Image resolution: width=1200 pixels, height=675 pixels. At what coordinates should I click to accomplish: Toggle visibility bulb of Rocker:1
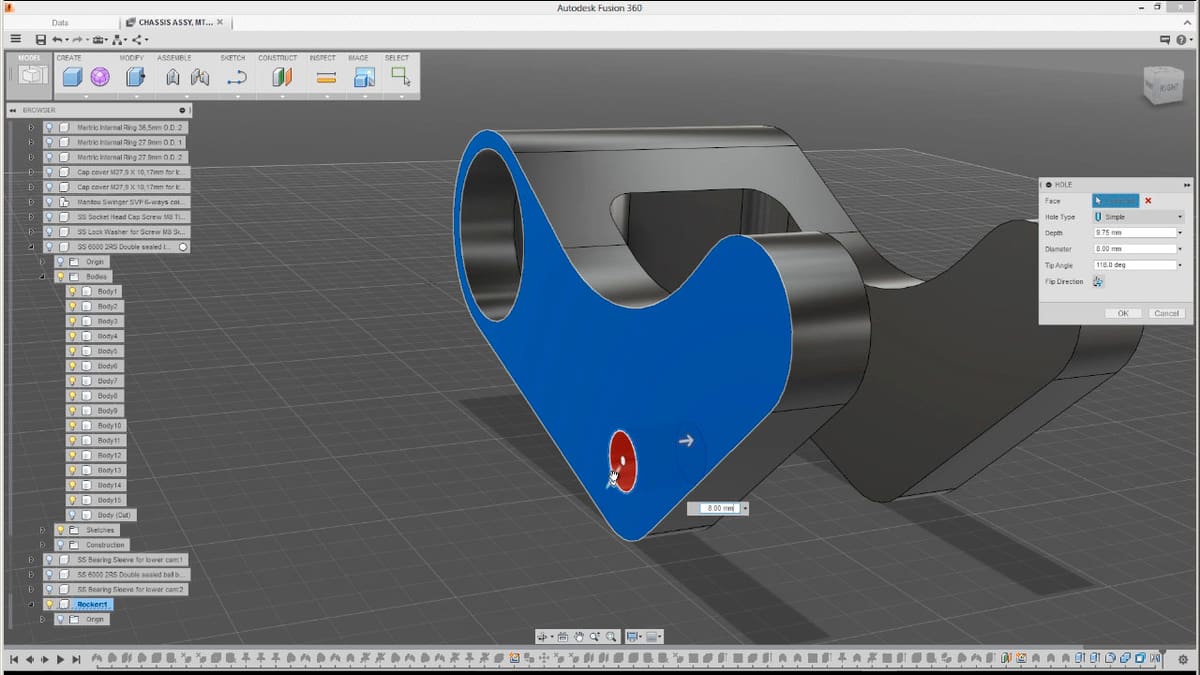coord(49,604)
